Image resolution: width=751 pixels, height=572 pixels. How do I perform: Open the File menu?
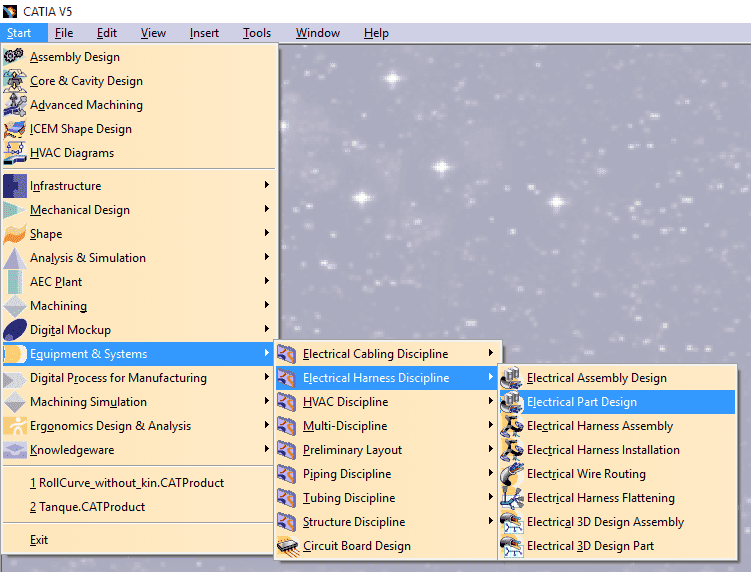pyautogui.click(x=64, y=33)
